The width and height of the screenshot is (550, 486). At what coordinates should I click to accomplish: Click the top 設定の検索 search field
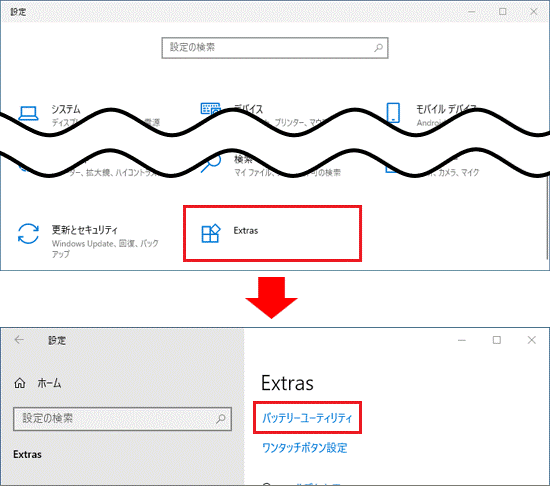tap(275, 48)
